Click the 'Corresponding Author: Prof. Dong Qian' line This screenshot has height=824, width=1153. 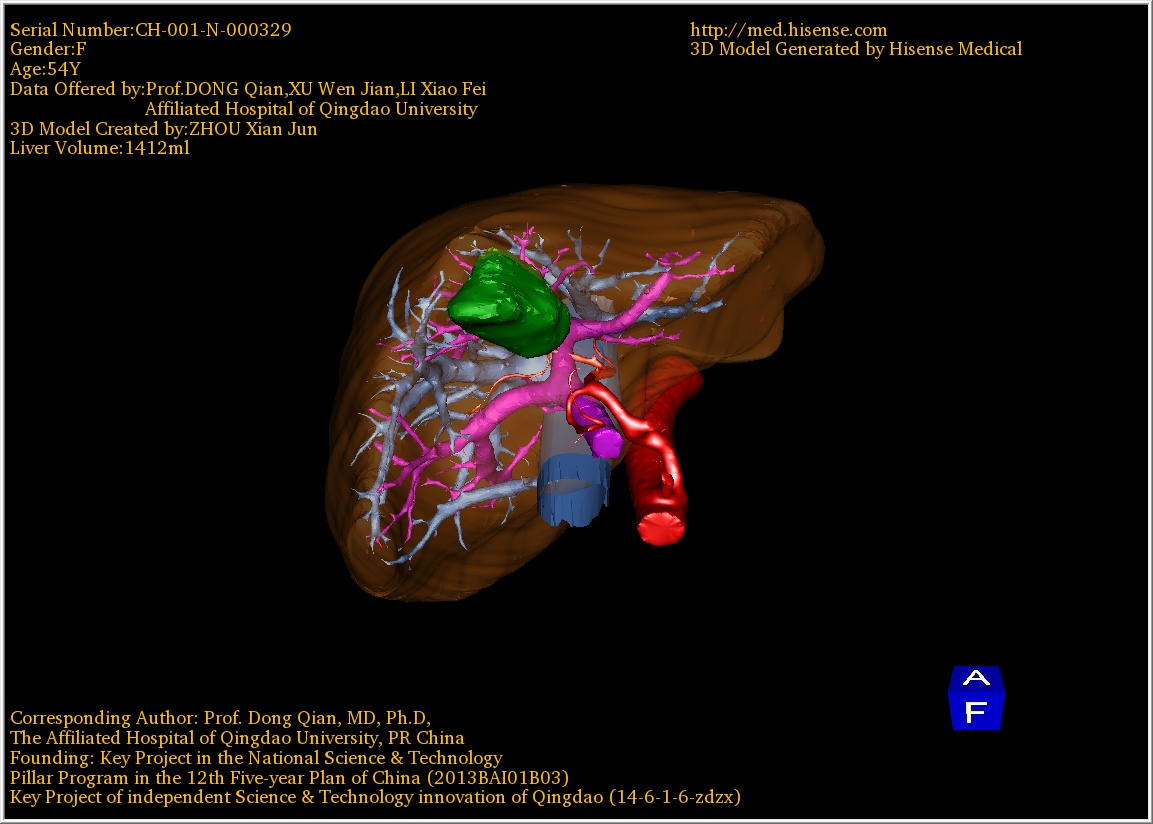221,718
